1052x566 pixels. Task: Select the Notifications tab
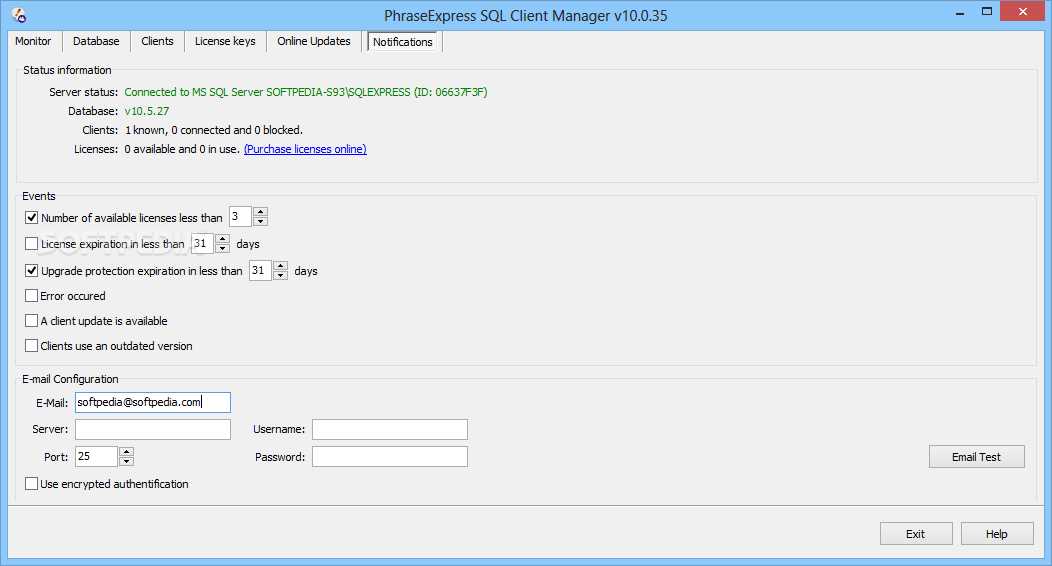[x=403, y=42]
